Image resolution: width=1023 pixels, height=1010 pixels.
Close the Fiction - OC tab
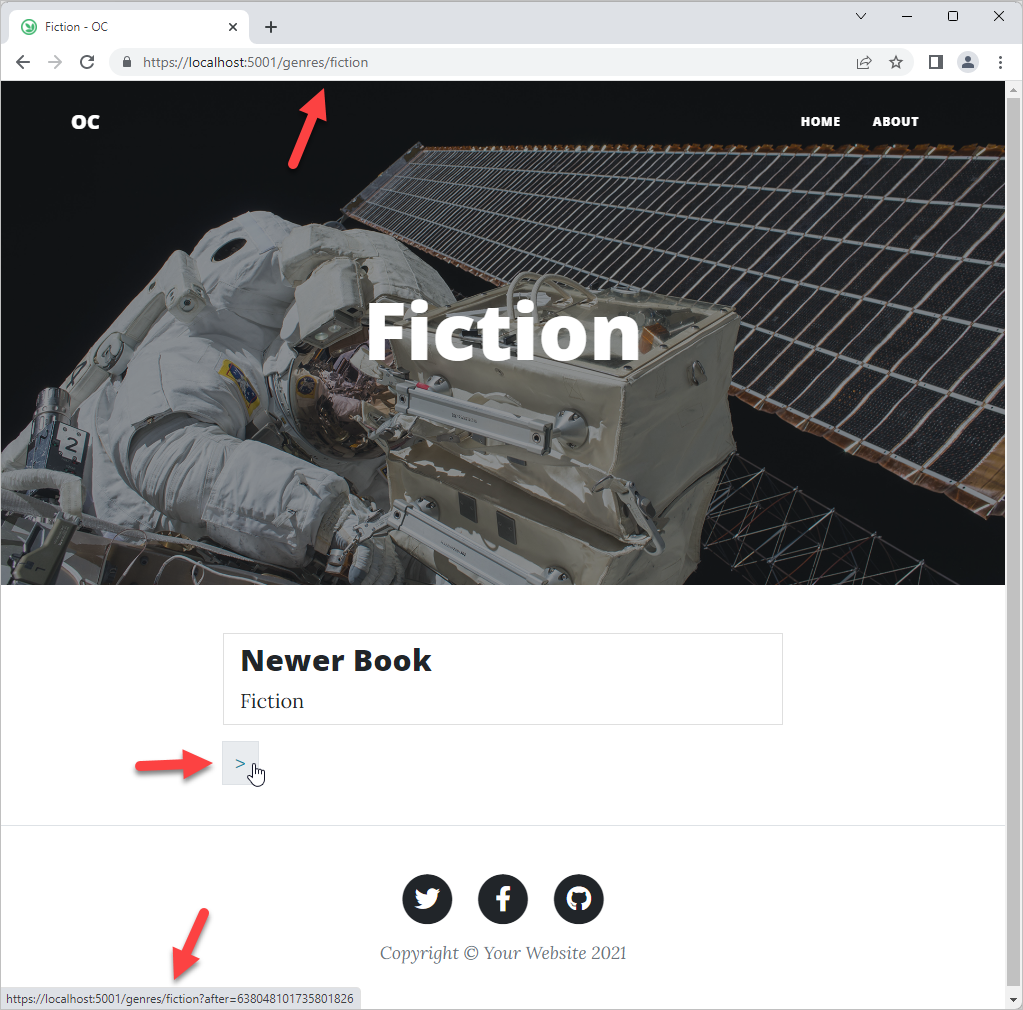[x=233, y=27]
